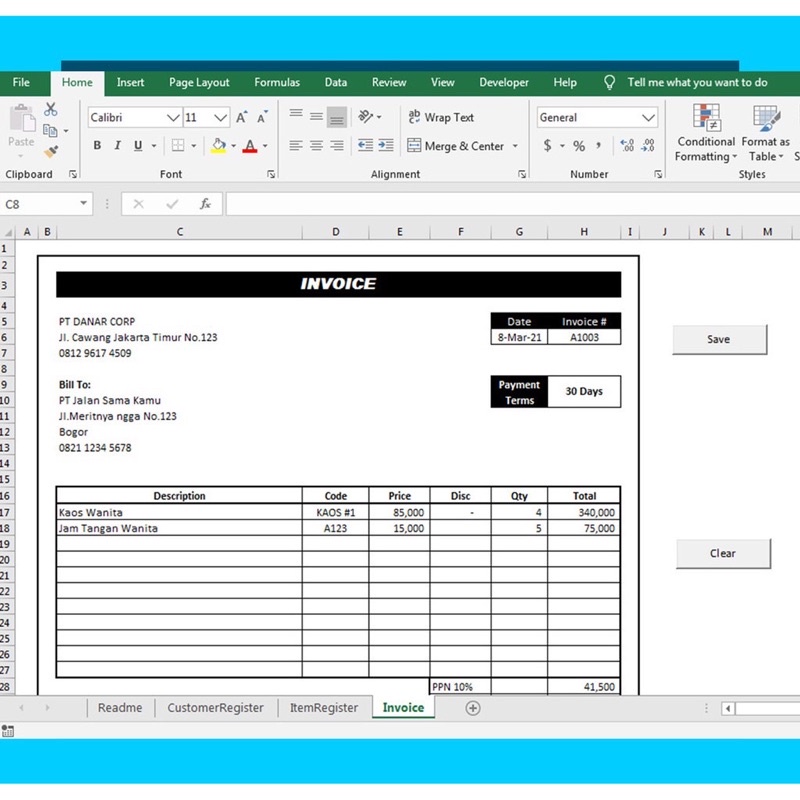
Task: Open Number group dialog launcher
Action: click(x=658, y=174)
